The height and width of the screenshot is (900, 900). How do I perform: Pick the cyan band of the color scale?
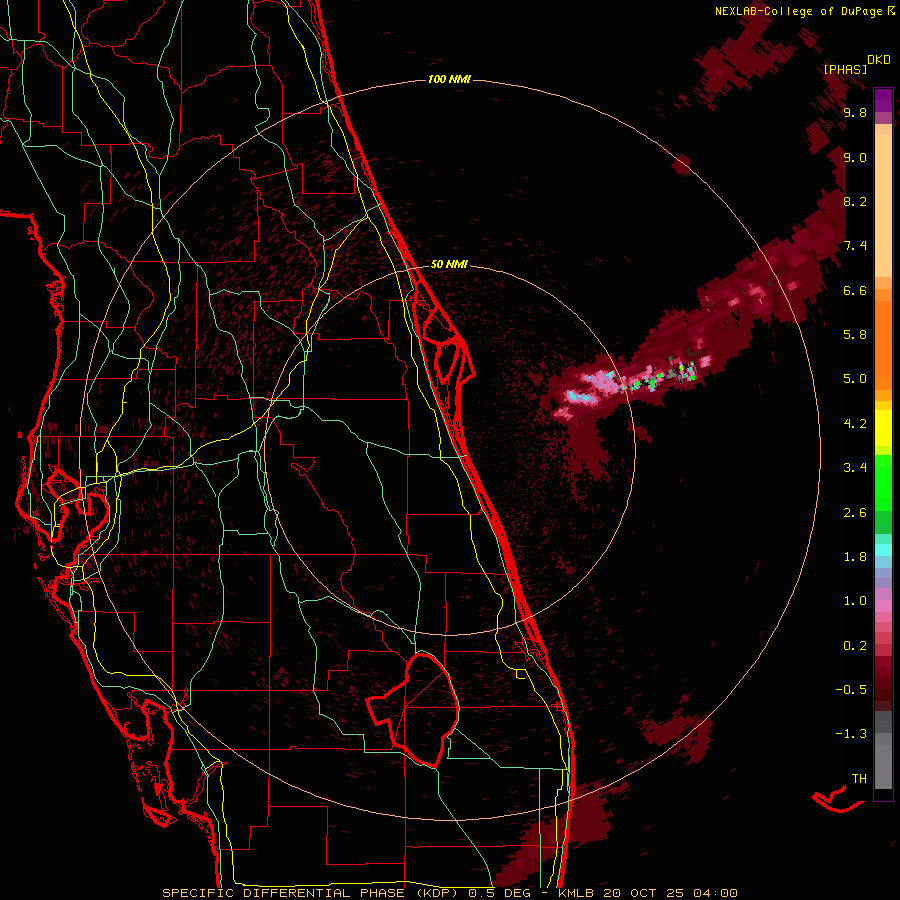pos(883,550)
